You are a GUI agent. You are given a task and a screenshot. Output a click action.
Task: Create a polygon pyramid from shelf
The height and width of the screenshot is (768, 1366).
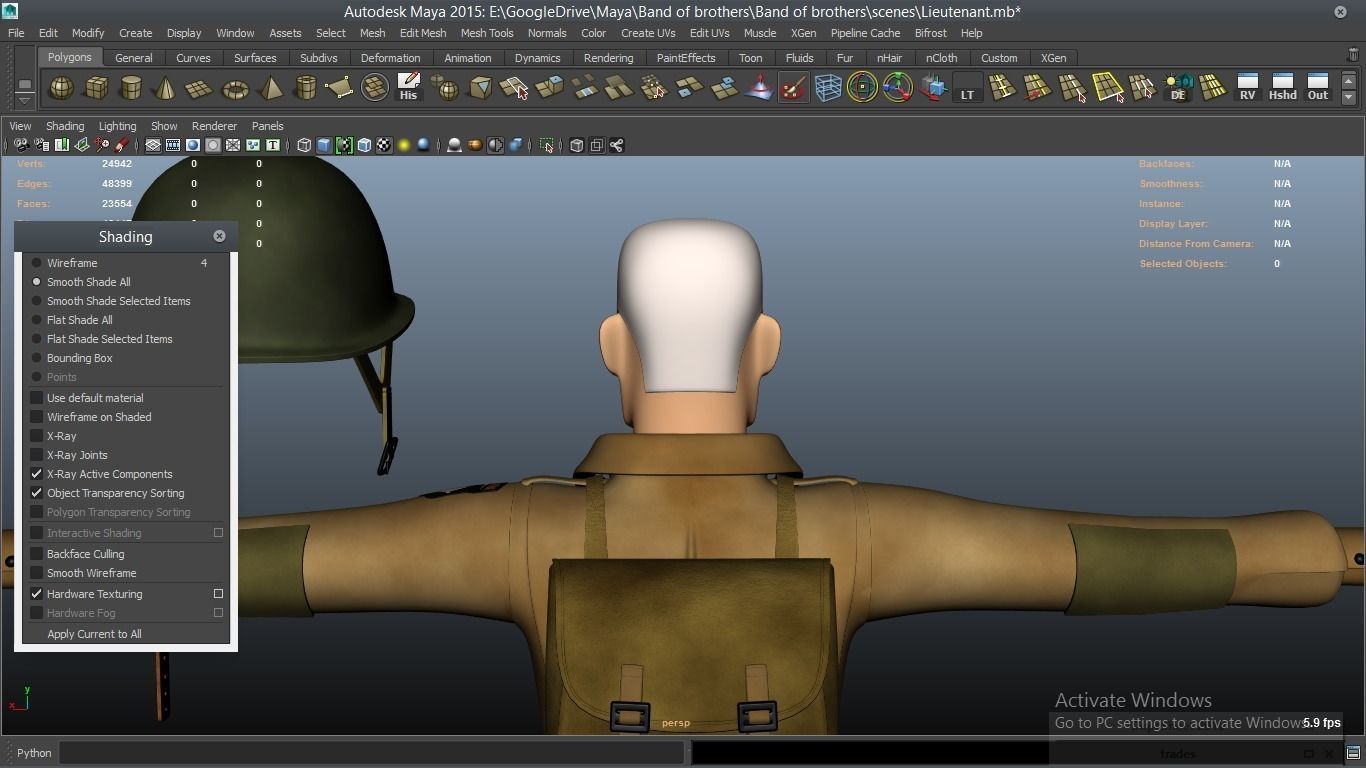(x=270, y=88)
